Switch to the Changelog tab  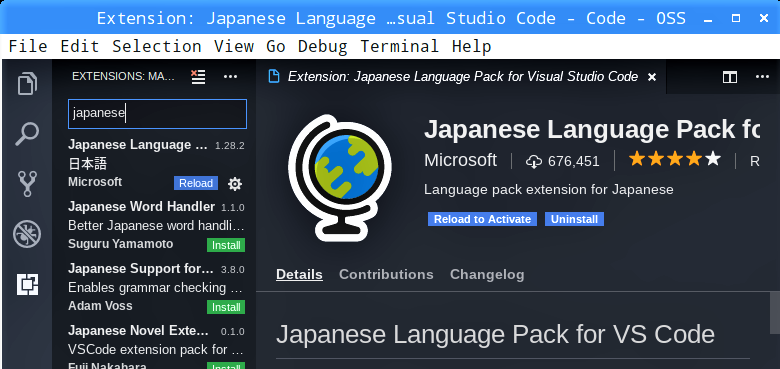pyautogui.click(x=487, y=275)
